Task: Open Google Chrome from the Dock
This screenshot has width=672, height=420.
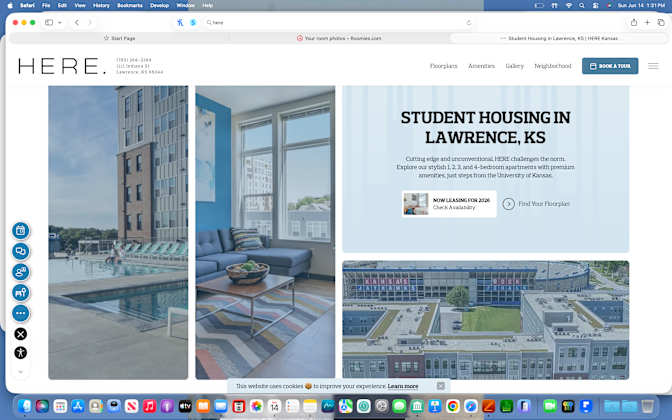Action: 453,406
